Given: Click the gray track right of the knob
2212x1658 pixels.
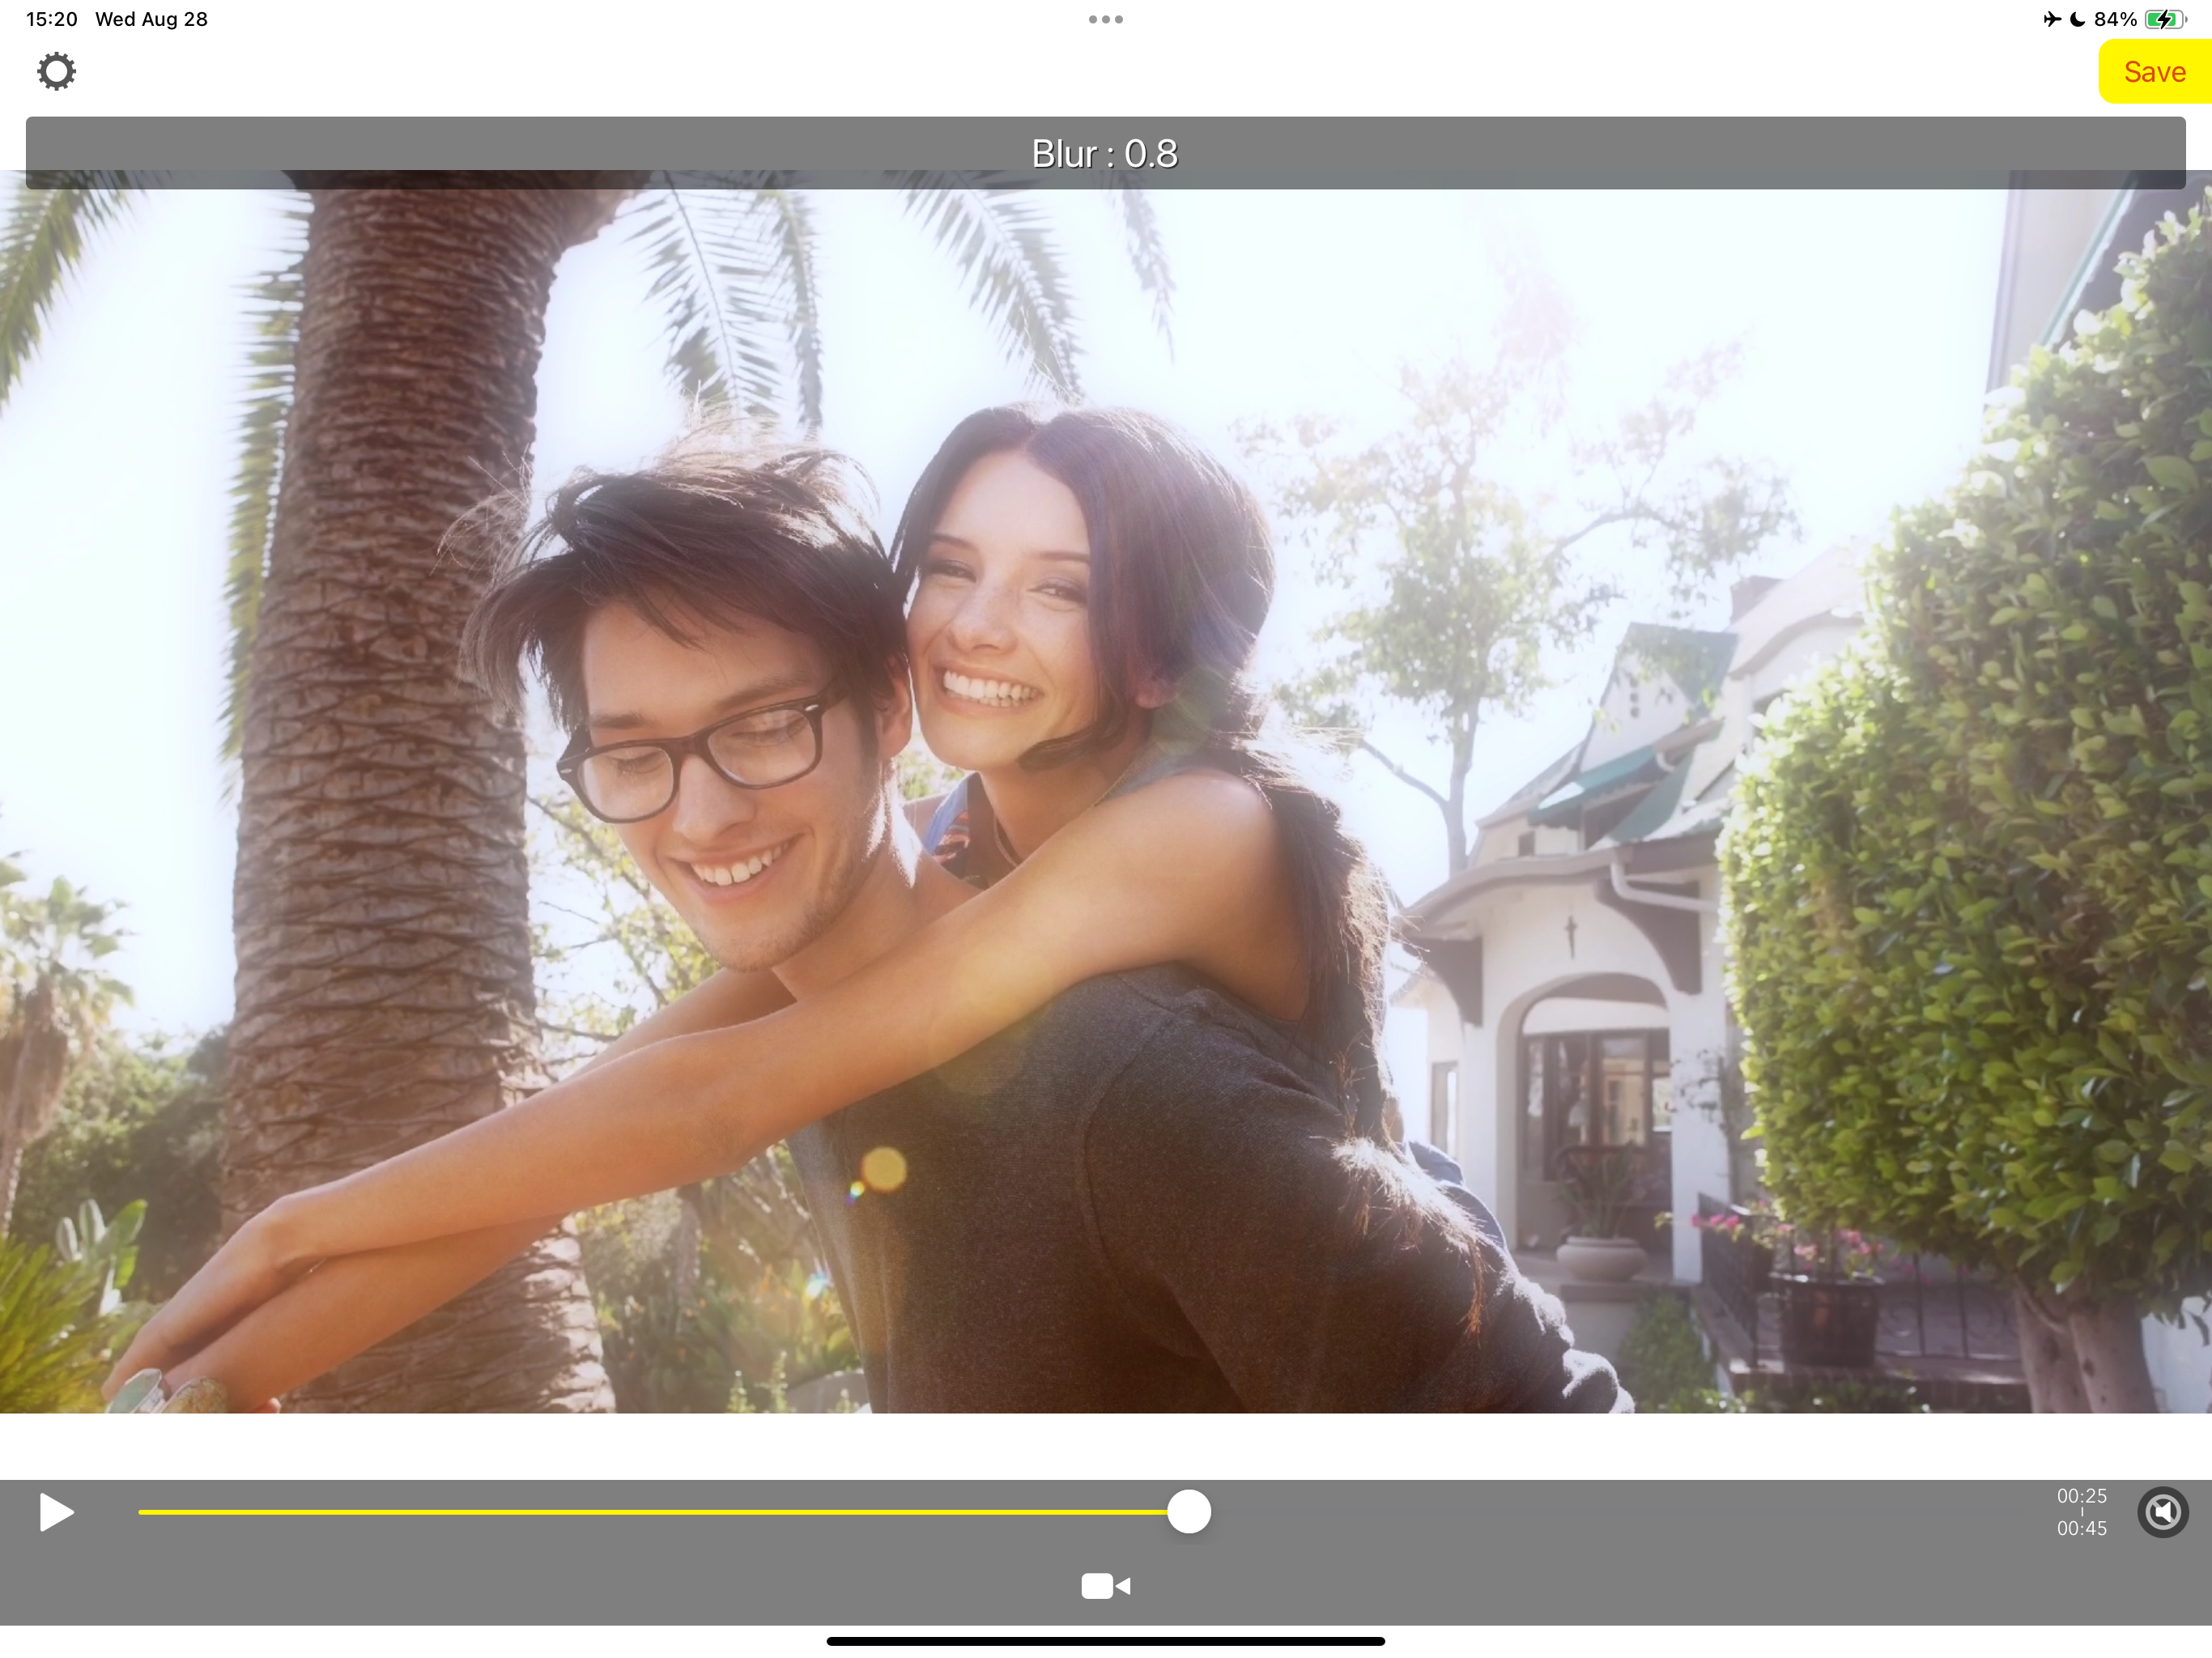Looking at the screenshot, I should point(1600,1512).
